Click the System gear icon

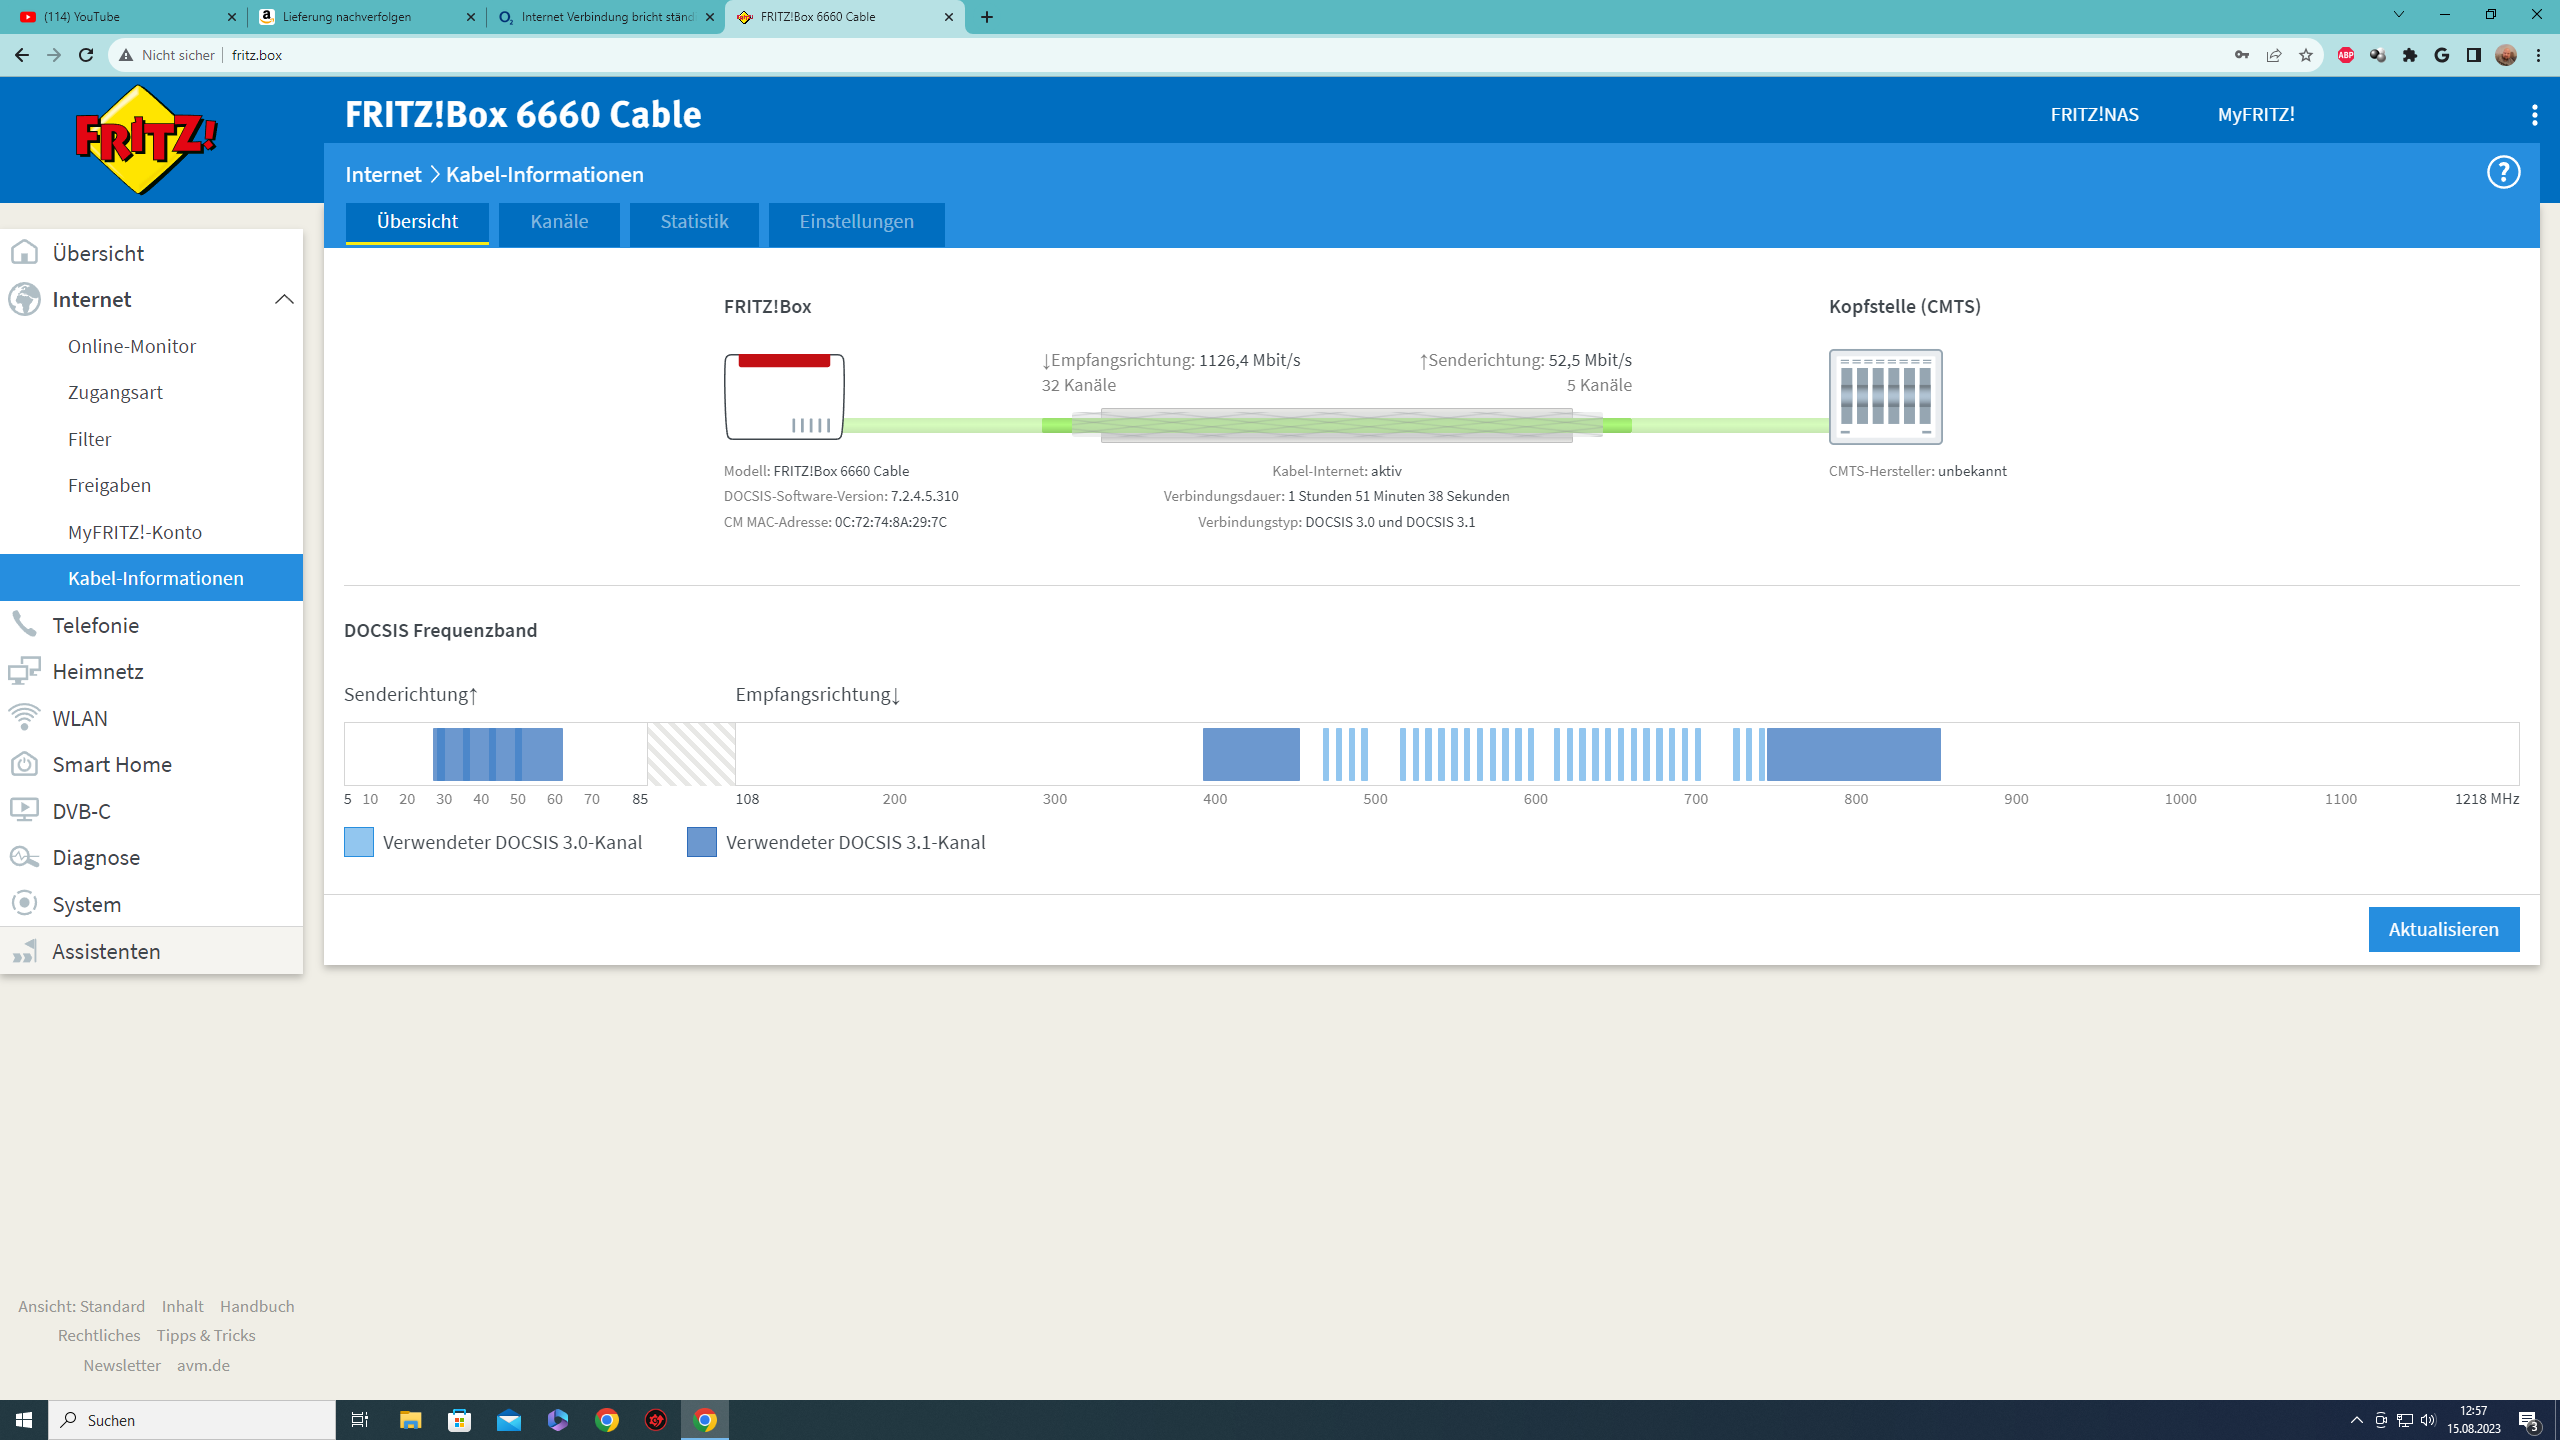click(x=24, y=903)
